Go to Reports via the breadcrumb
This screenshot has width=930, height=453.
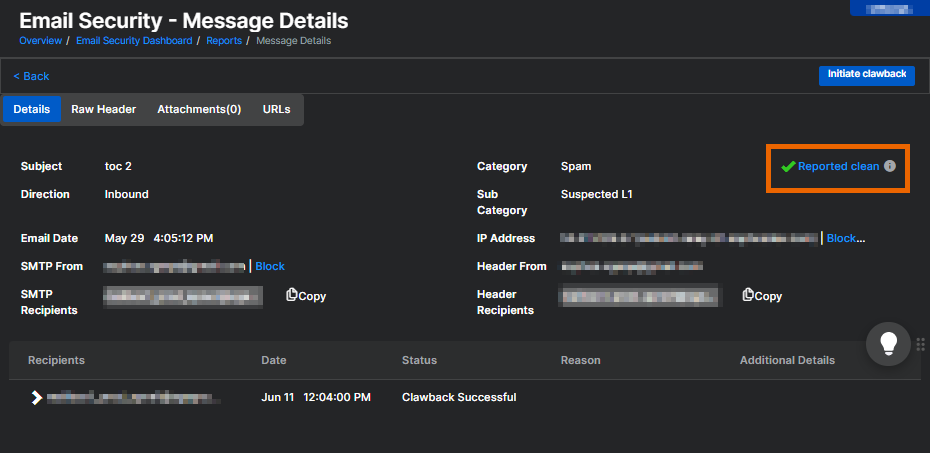(224, 41)
